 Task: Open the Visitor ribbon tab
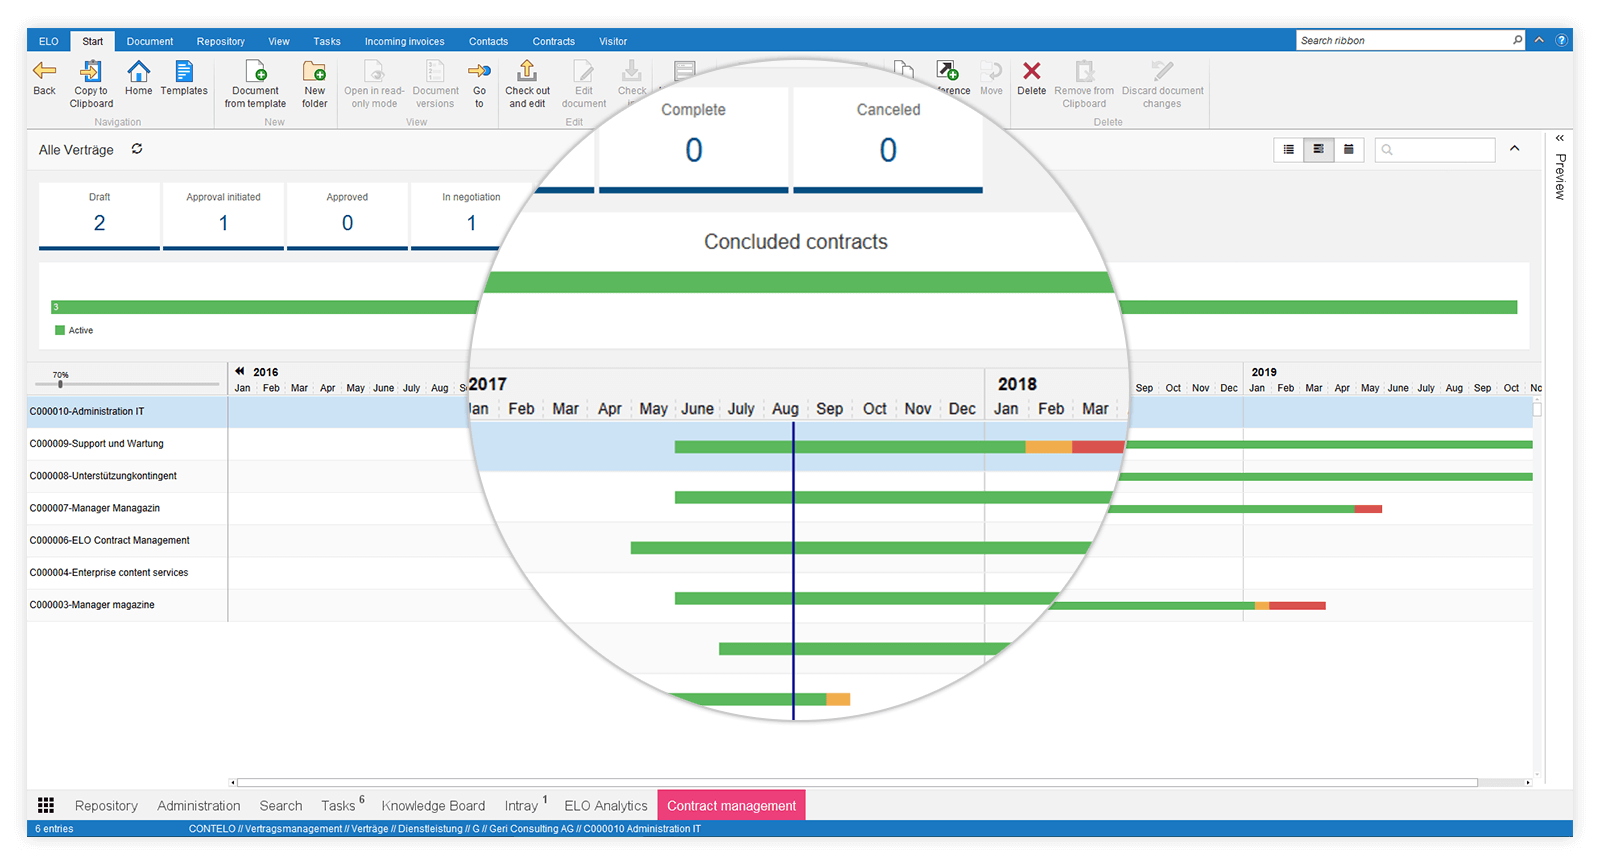click(x=613, y=41)
